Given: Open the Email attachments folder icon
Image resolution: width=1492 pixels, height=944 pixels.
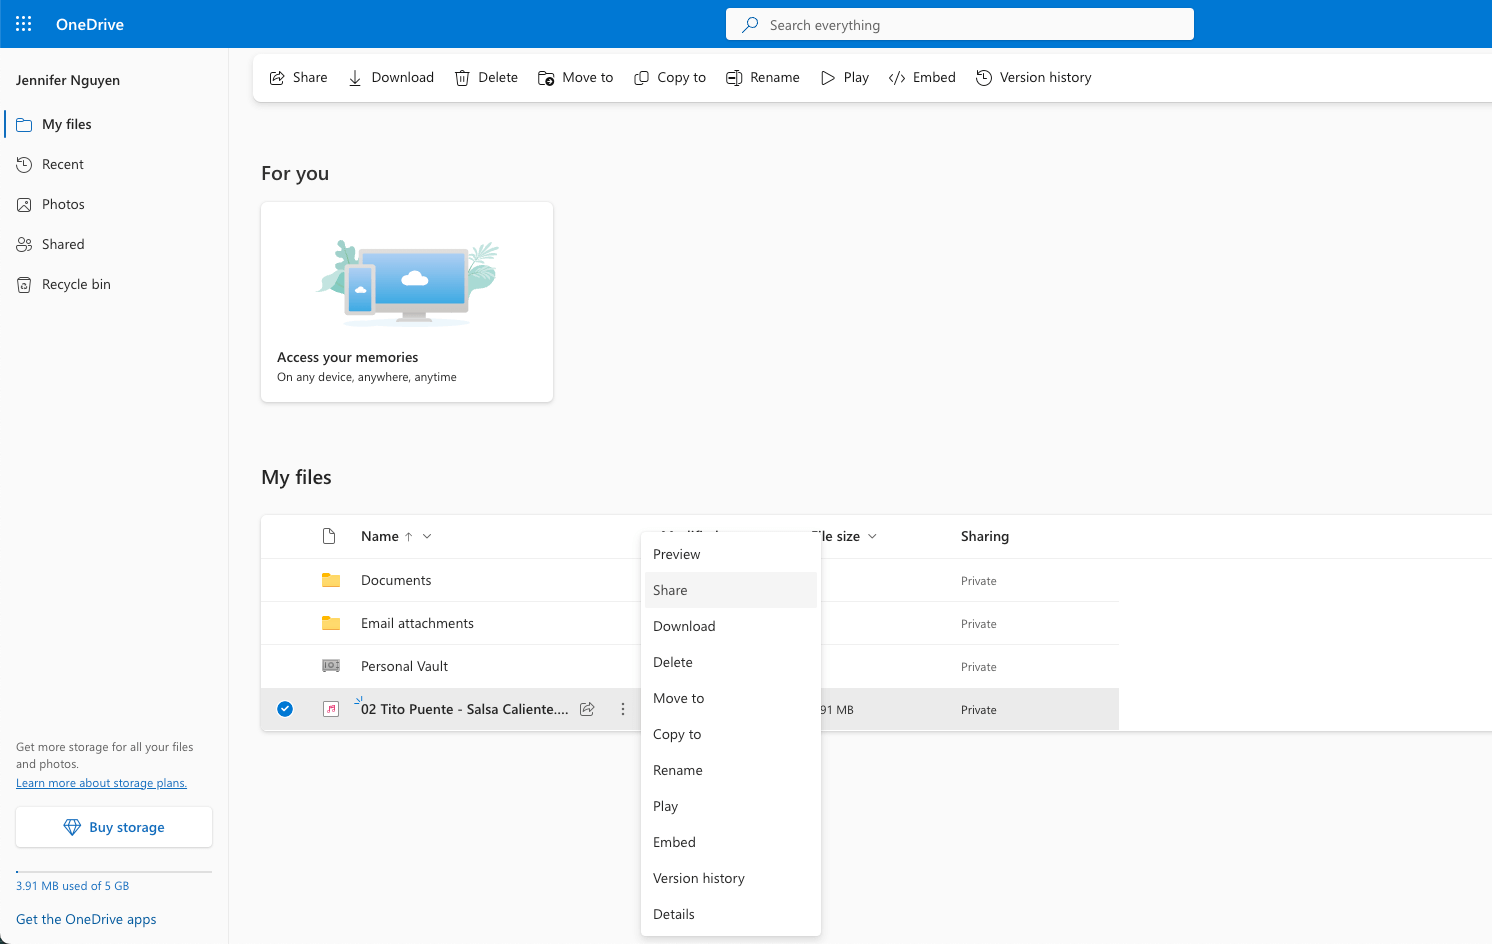Looking at the screenshot, I should tap(331, 623).
